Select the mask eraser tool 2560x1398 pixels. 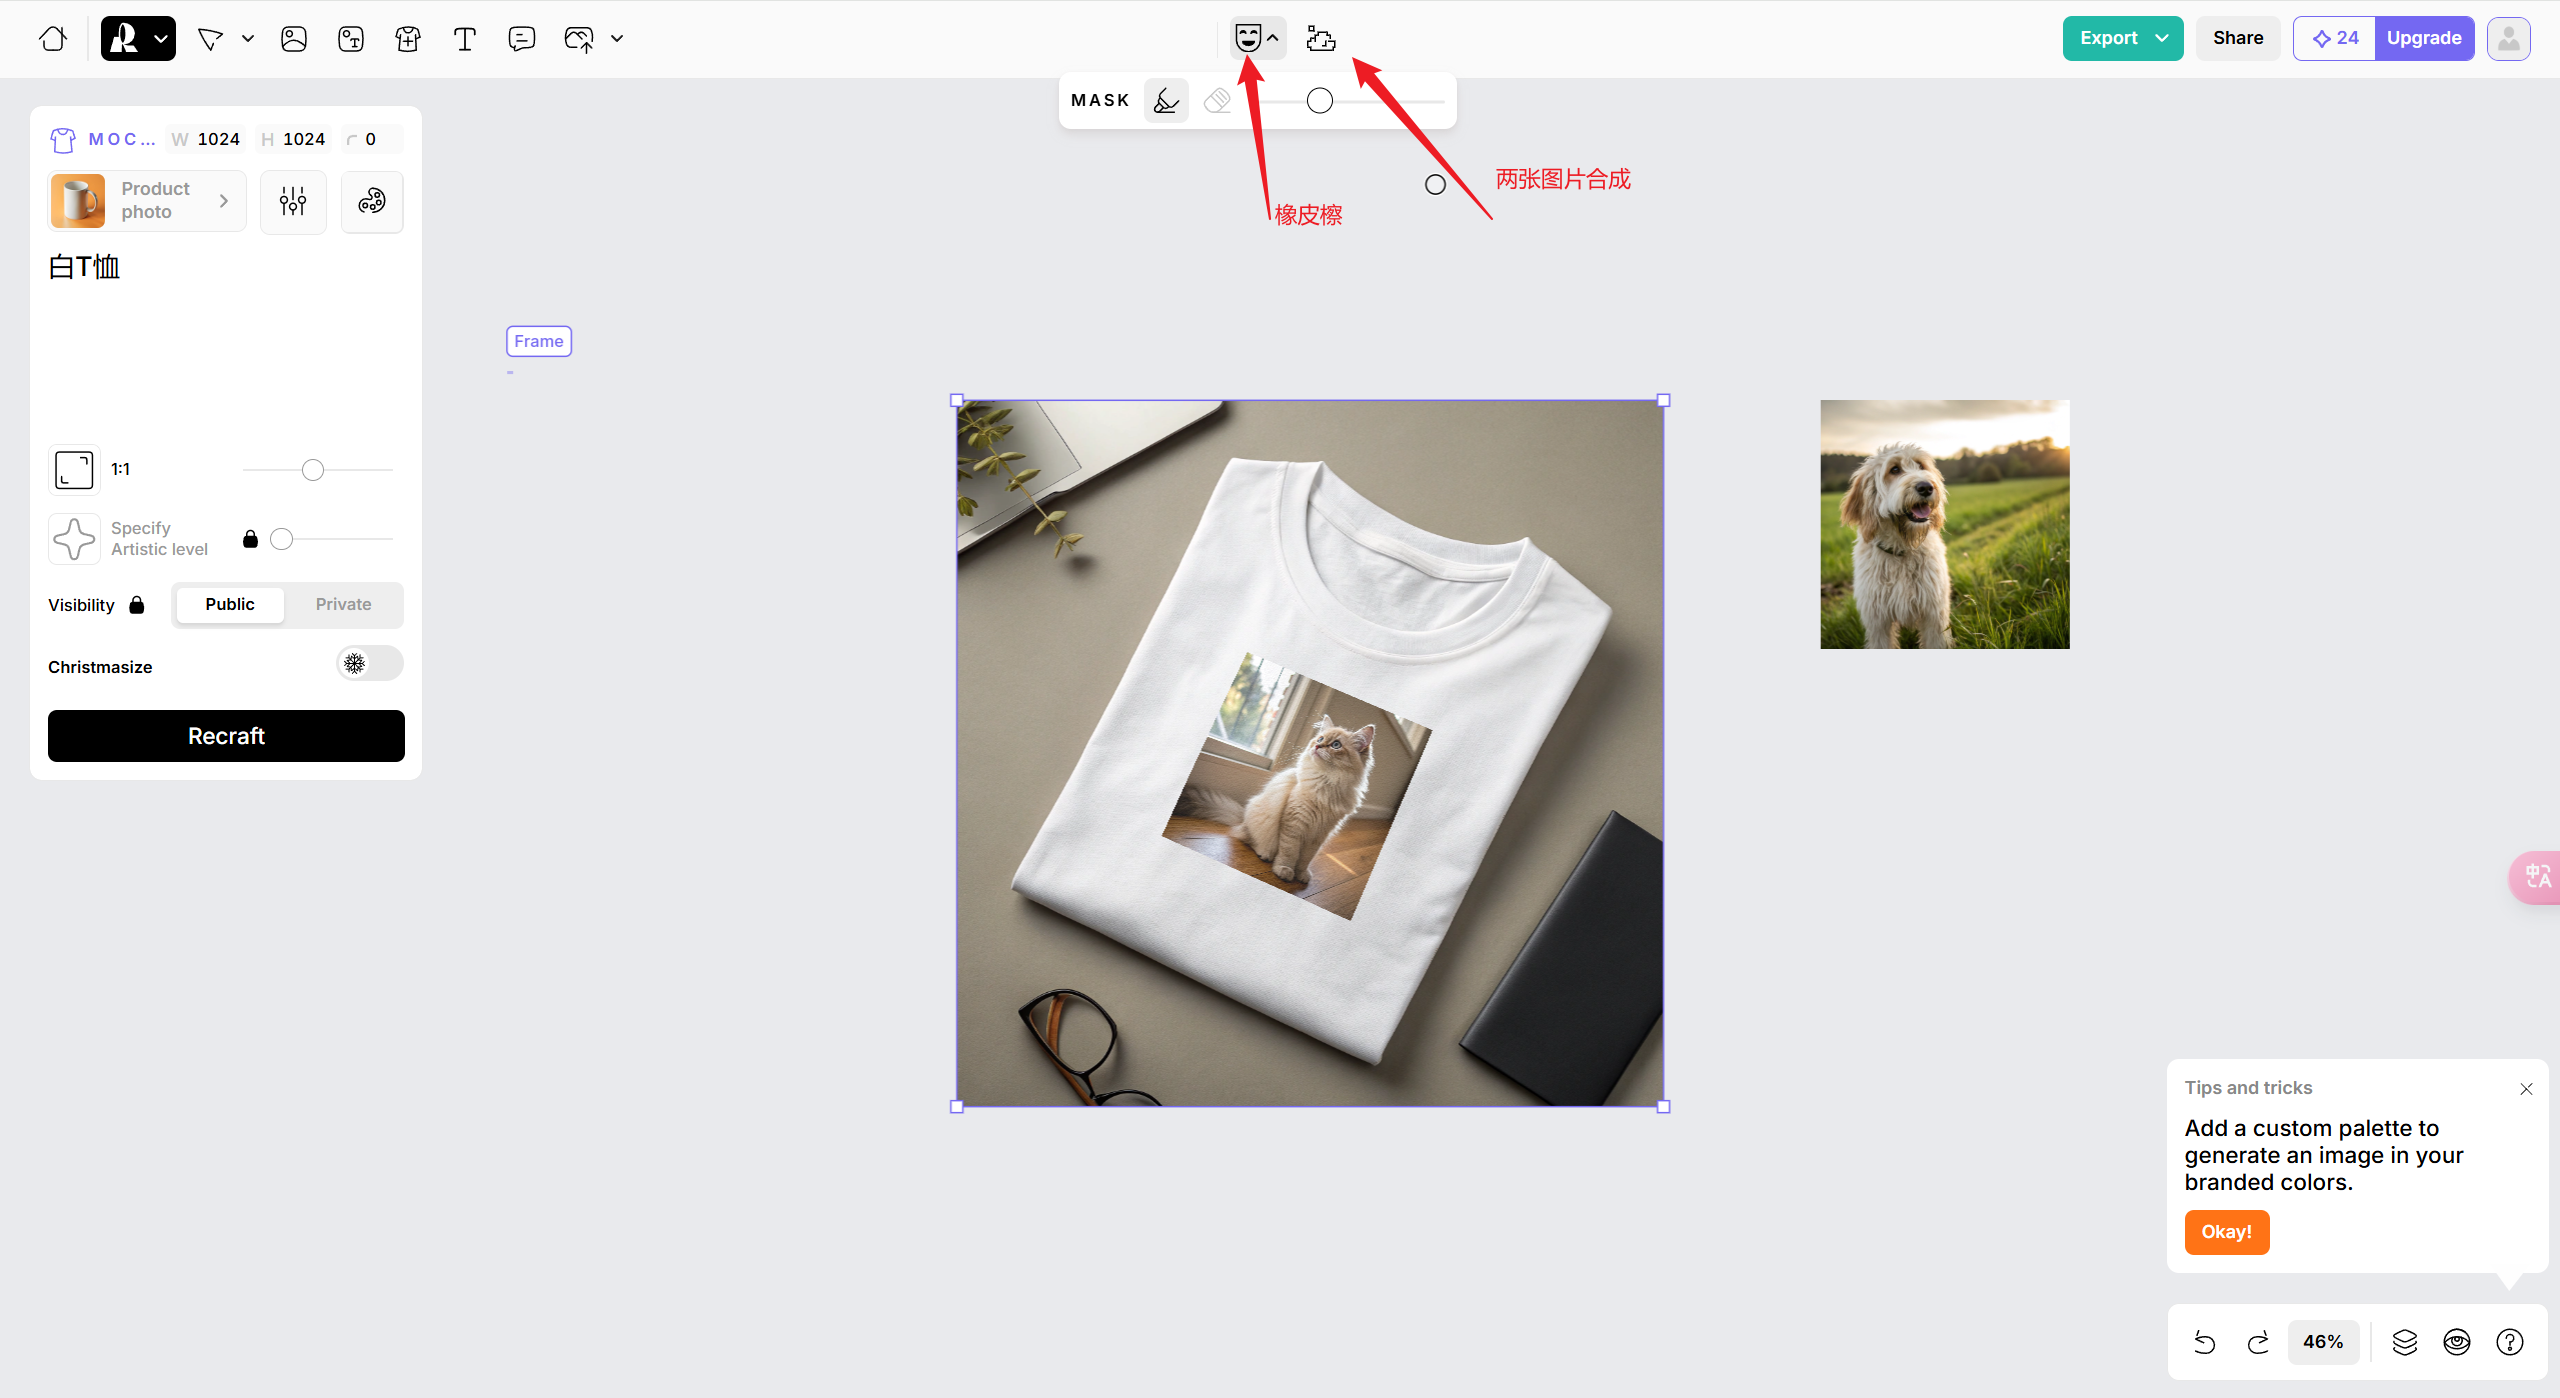1217,101
